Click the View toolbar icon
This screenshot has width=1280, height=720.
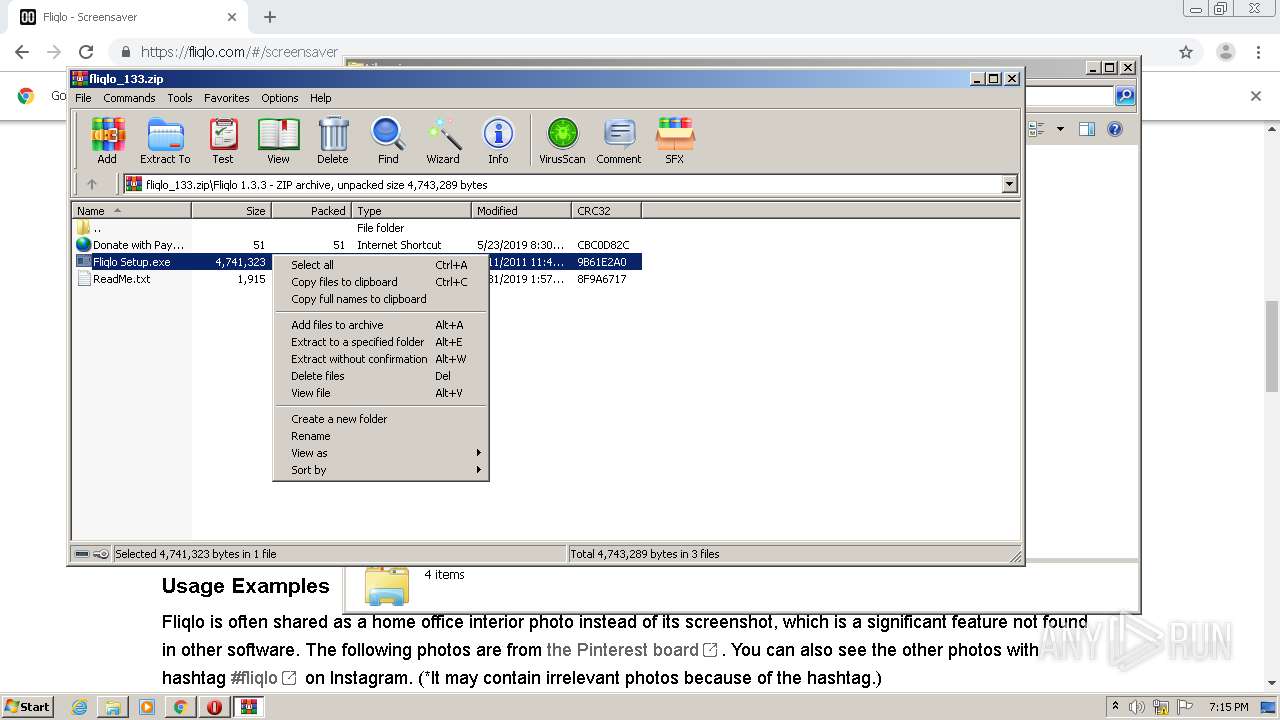[278, 140]
